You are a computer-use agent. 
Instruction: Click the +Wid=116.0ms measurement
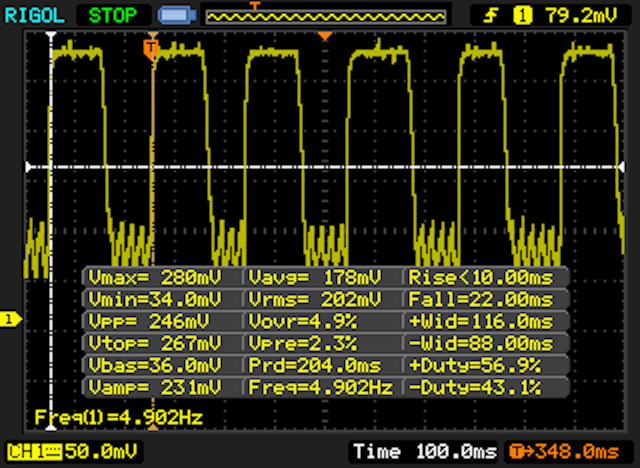(x=481, y=322)
